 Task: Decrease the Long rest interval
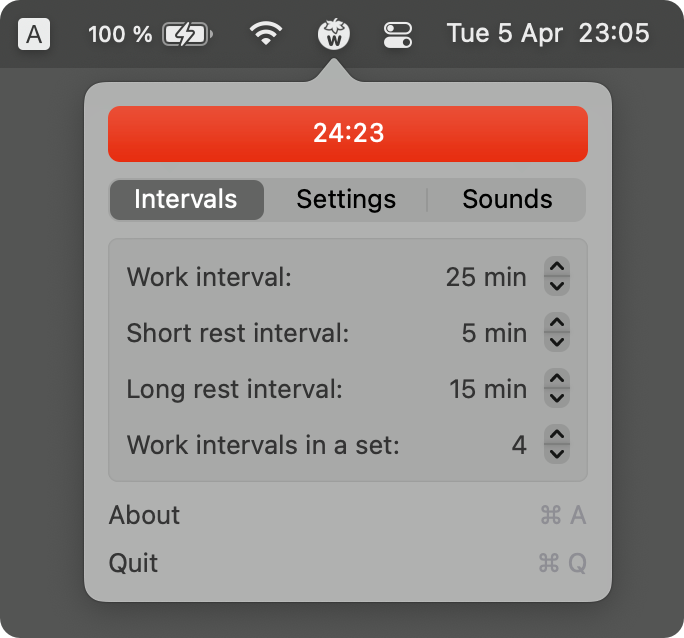tap(558, 398)
